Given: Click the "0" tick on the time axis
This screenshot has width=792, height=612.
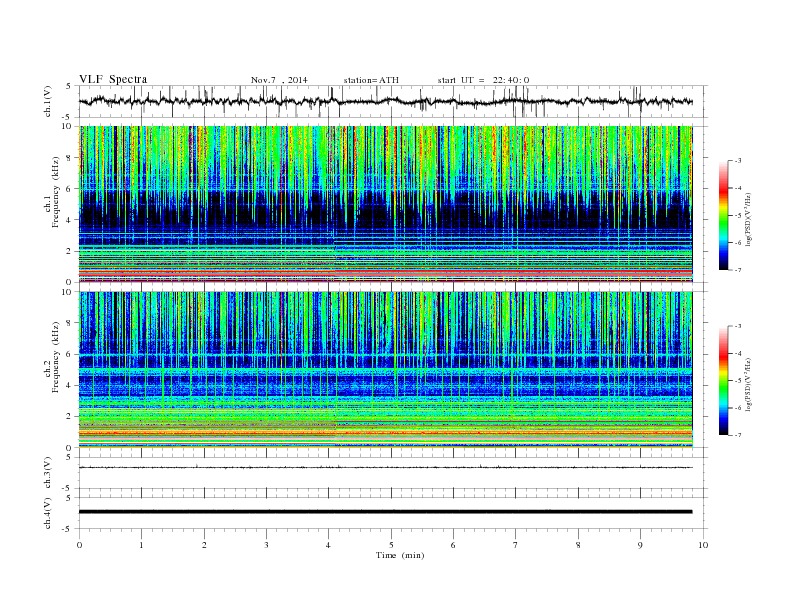Looking at the screenshot, I should click(x=79, y=545).
